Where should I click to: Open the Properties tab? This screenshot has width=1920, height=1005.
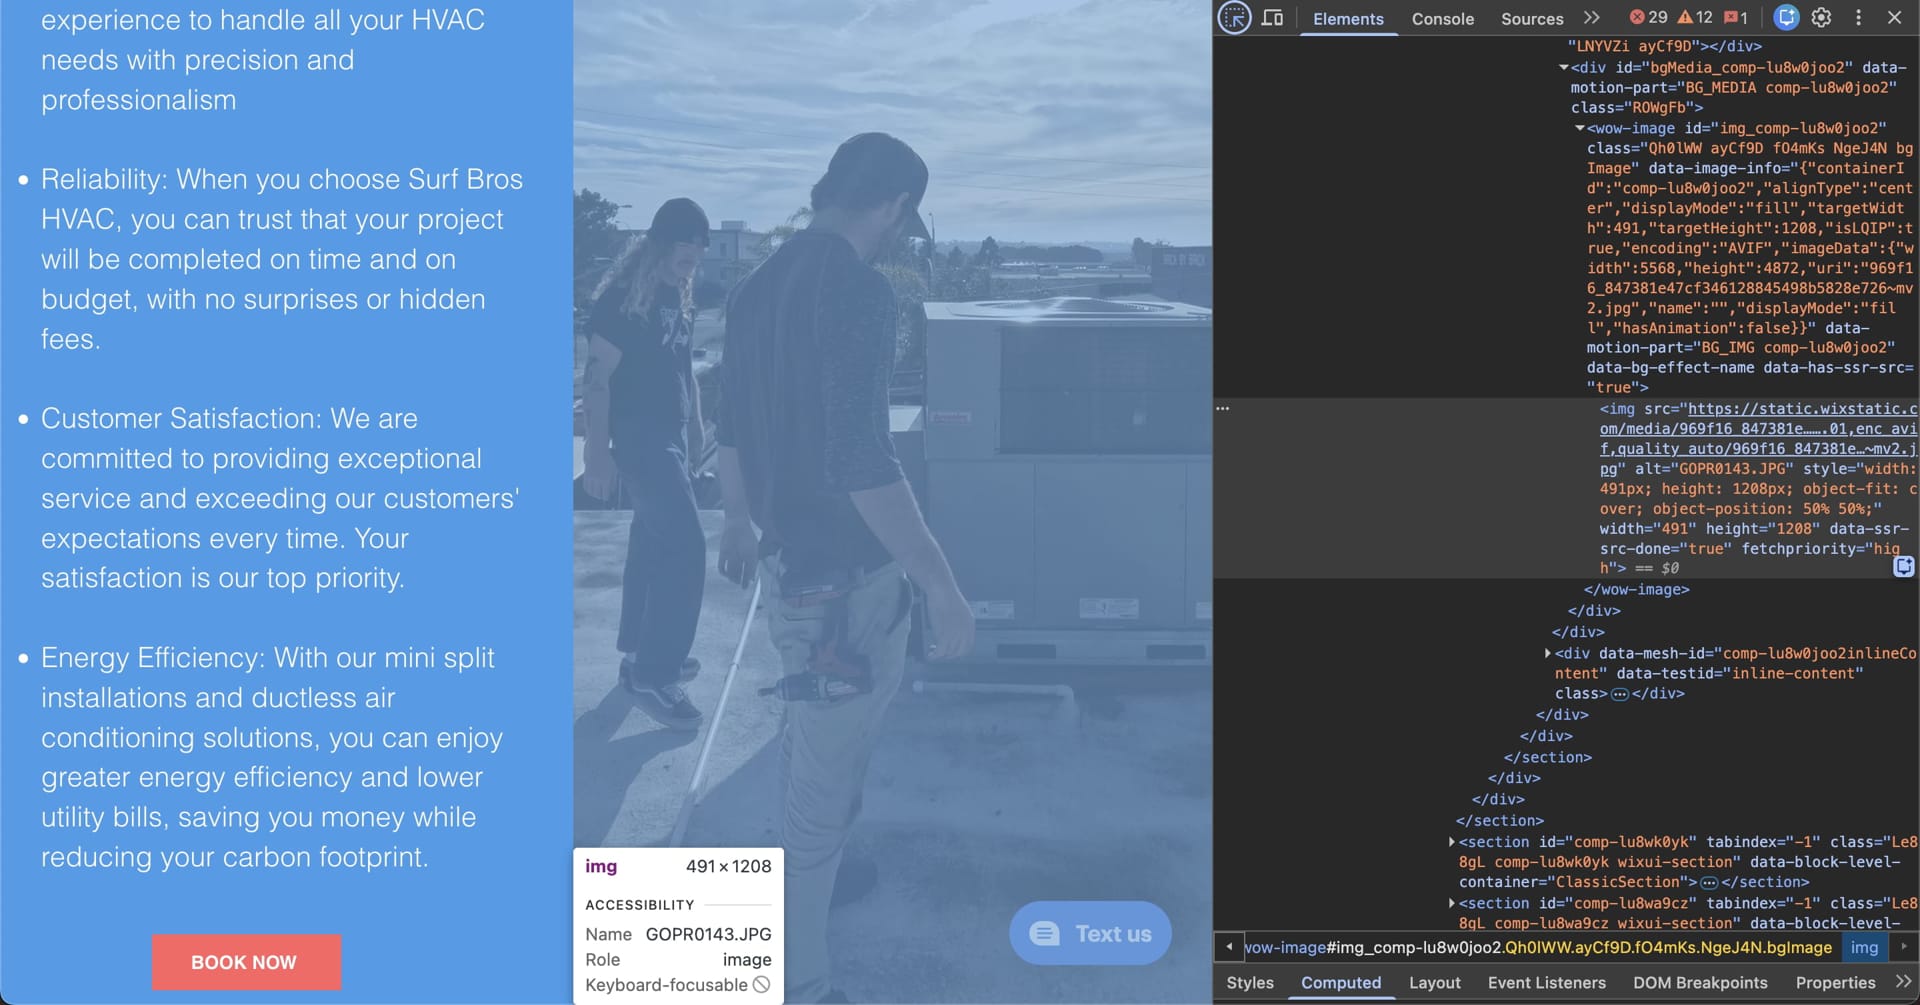(x=1835, y=983)
